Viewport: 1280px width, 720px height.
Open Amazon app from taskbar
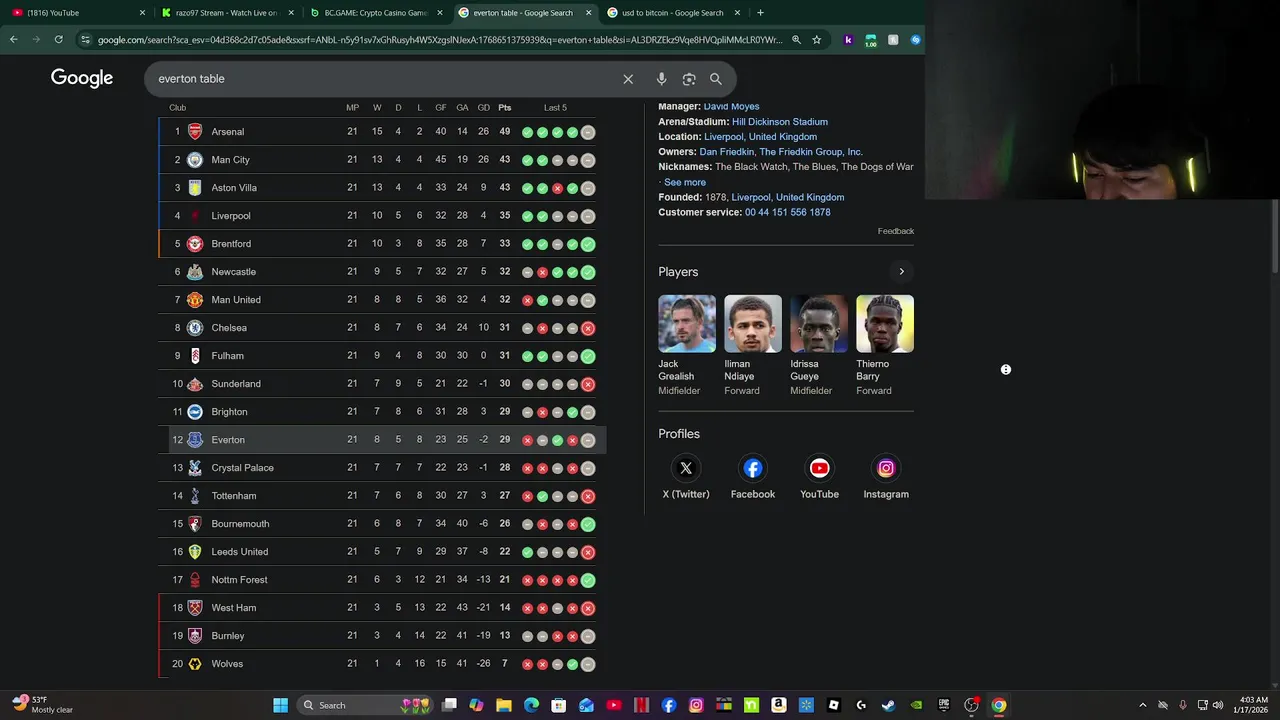click(x=779, y=705)
